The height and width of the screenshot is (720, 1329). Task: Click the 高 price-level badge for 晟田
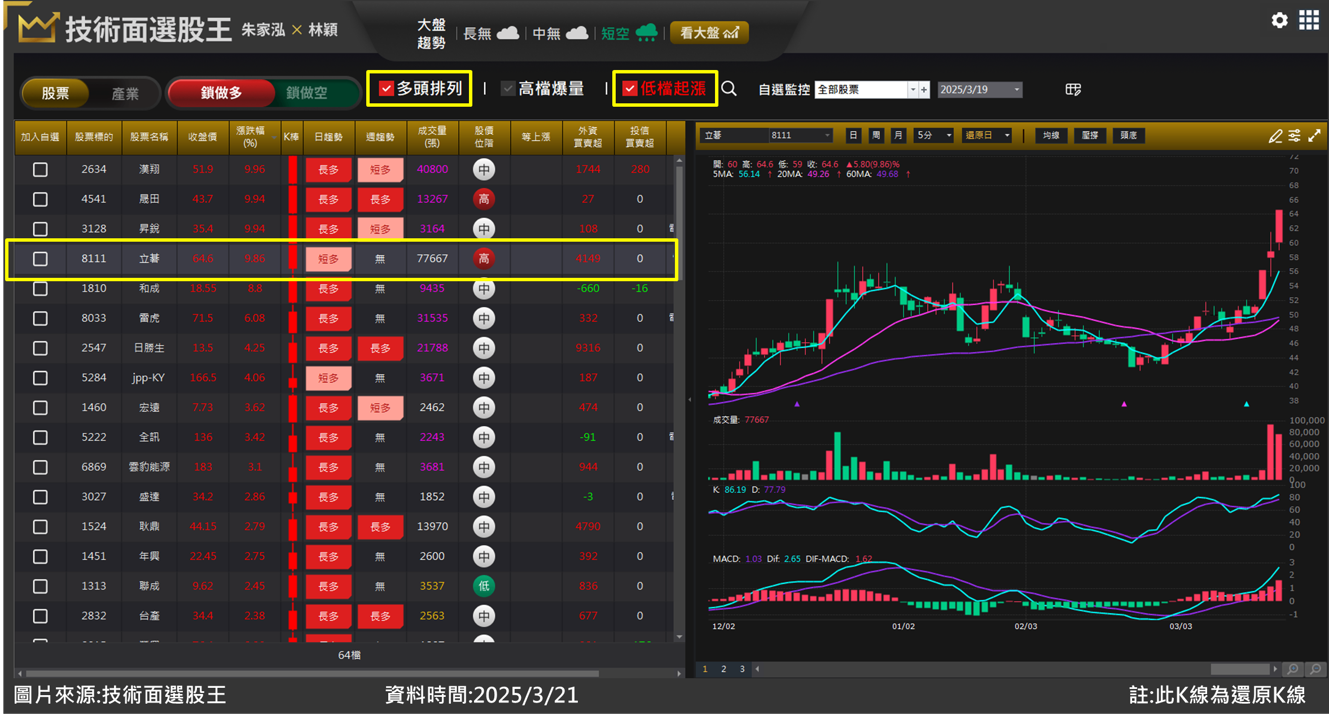pos(484,199)
